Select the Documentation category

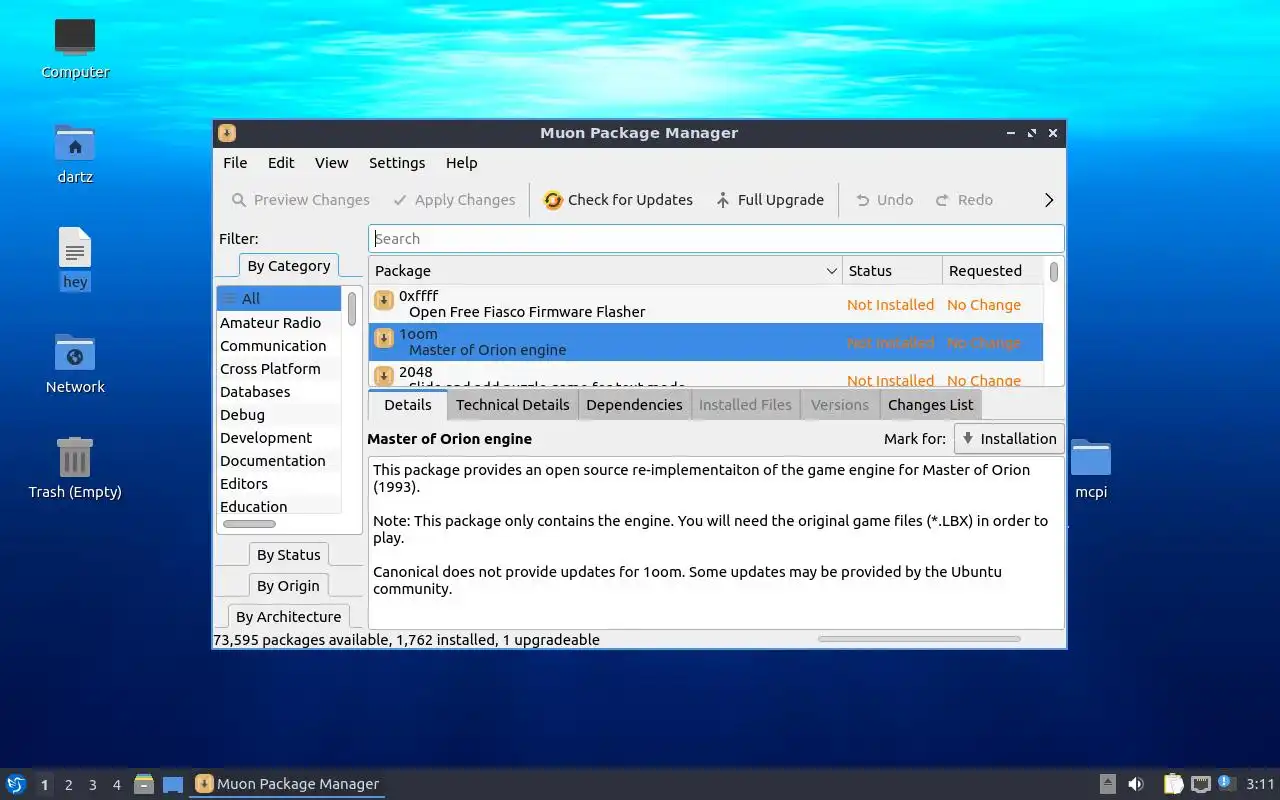click(x=279, y=461)
